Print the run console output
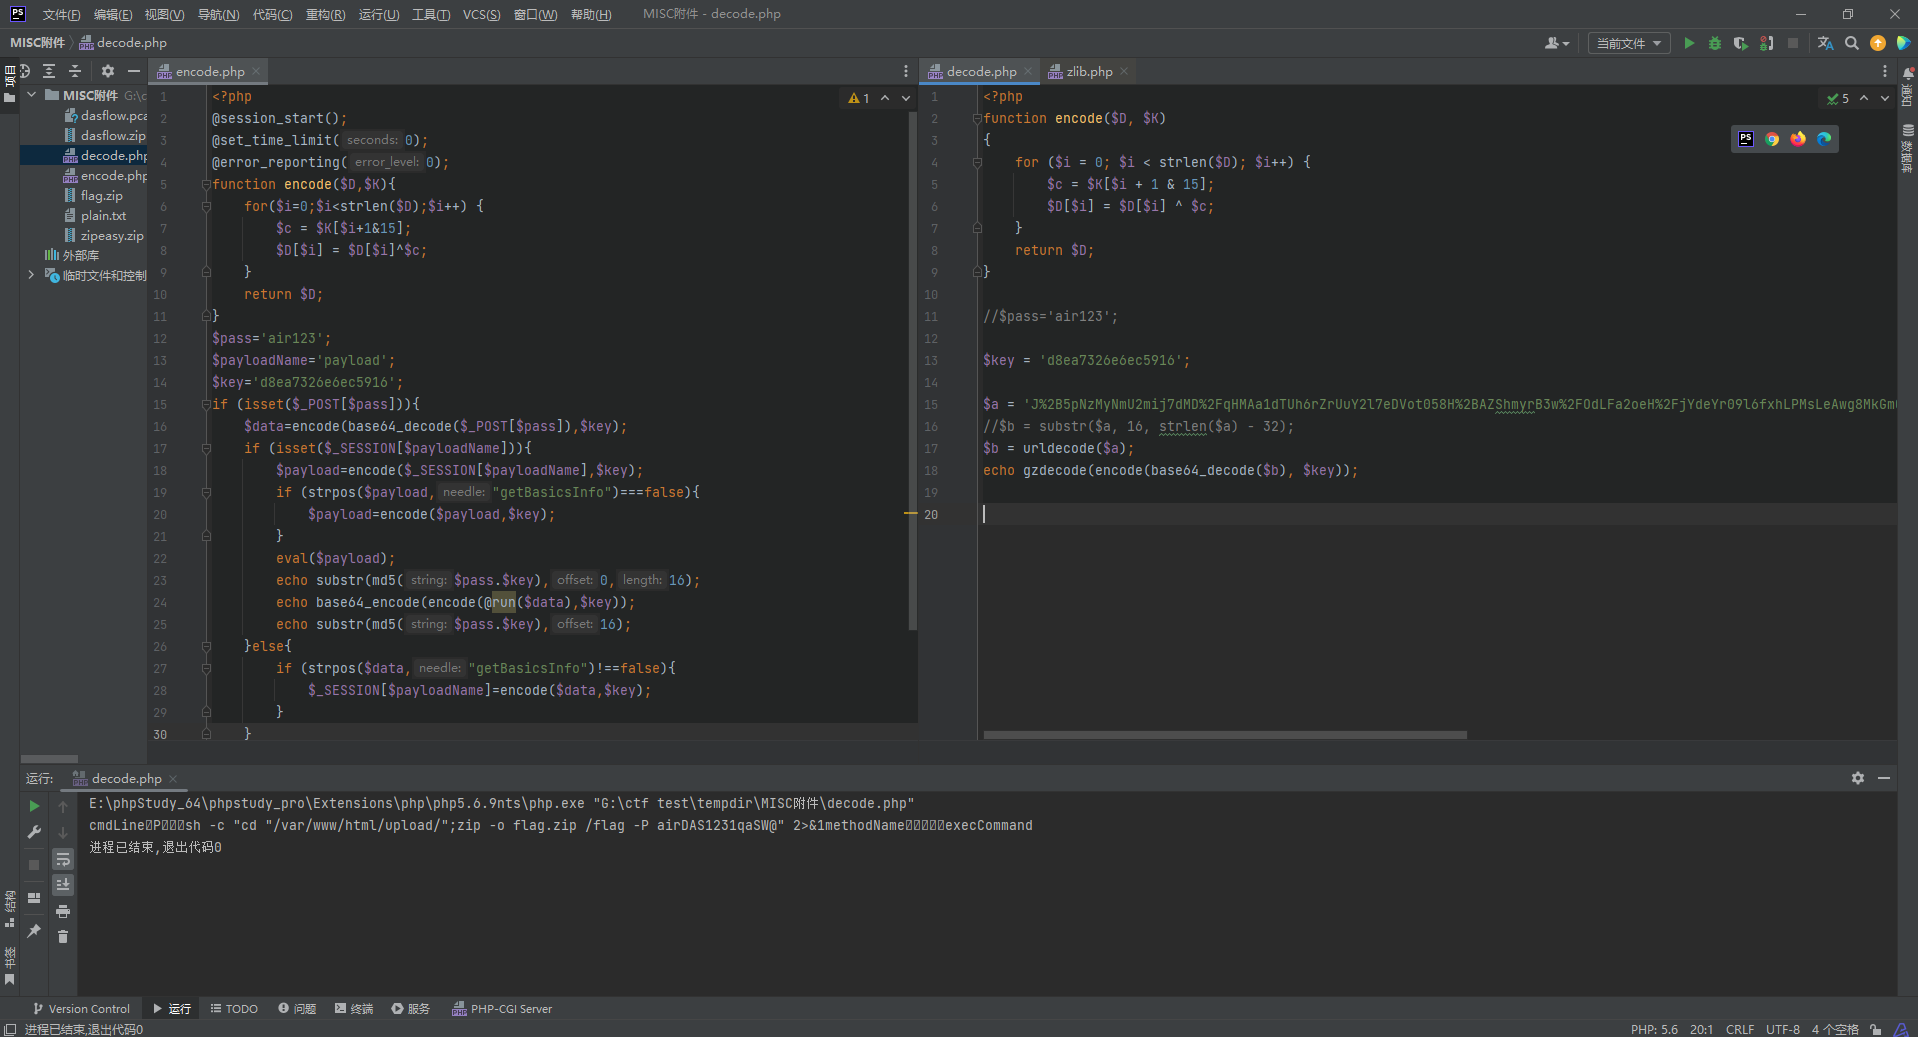The image size is (1918, 1037). [63, 911]
